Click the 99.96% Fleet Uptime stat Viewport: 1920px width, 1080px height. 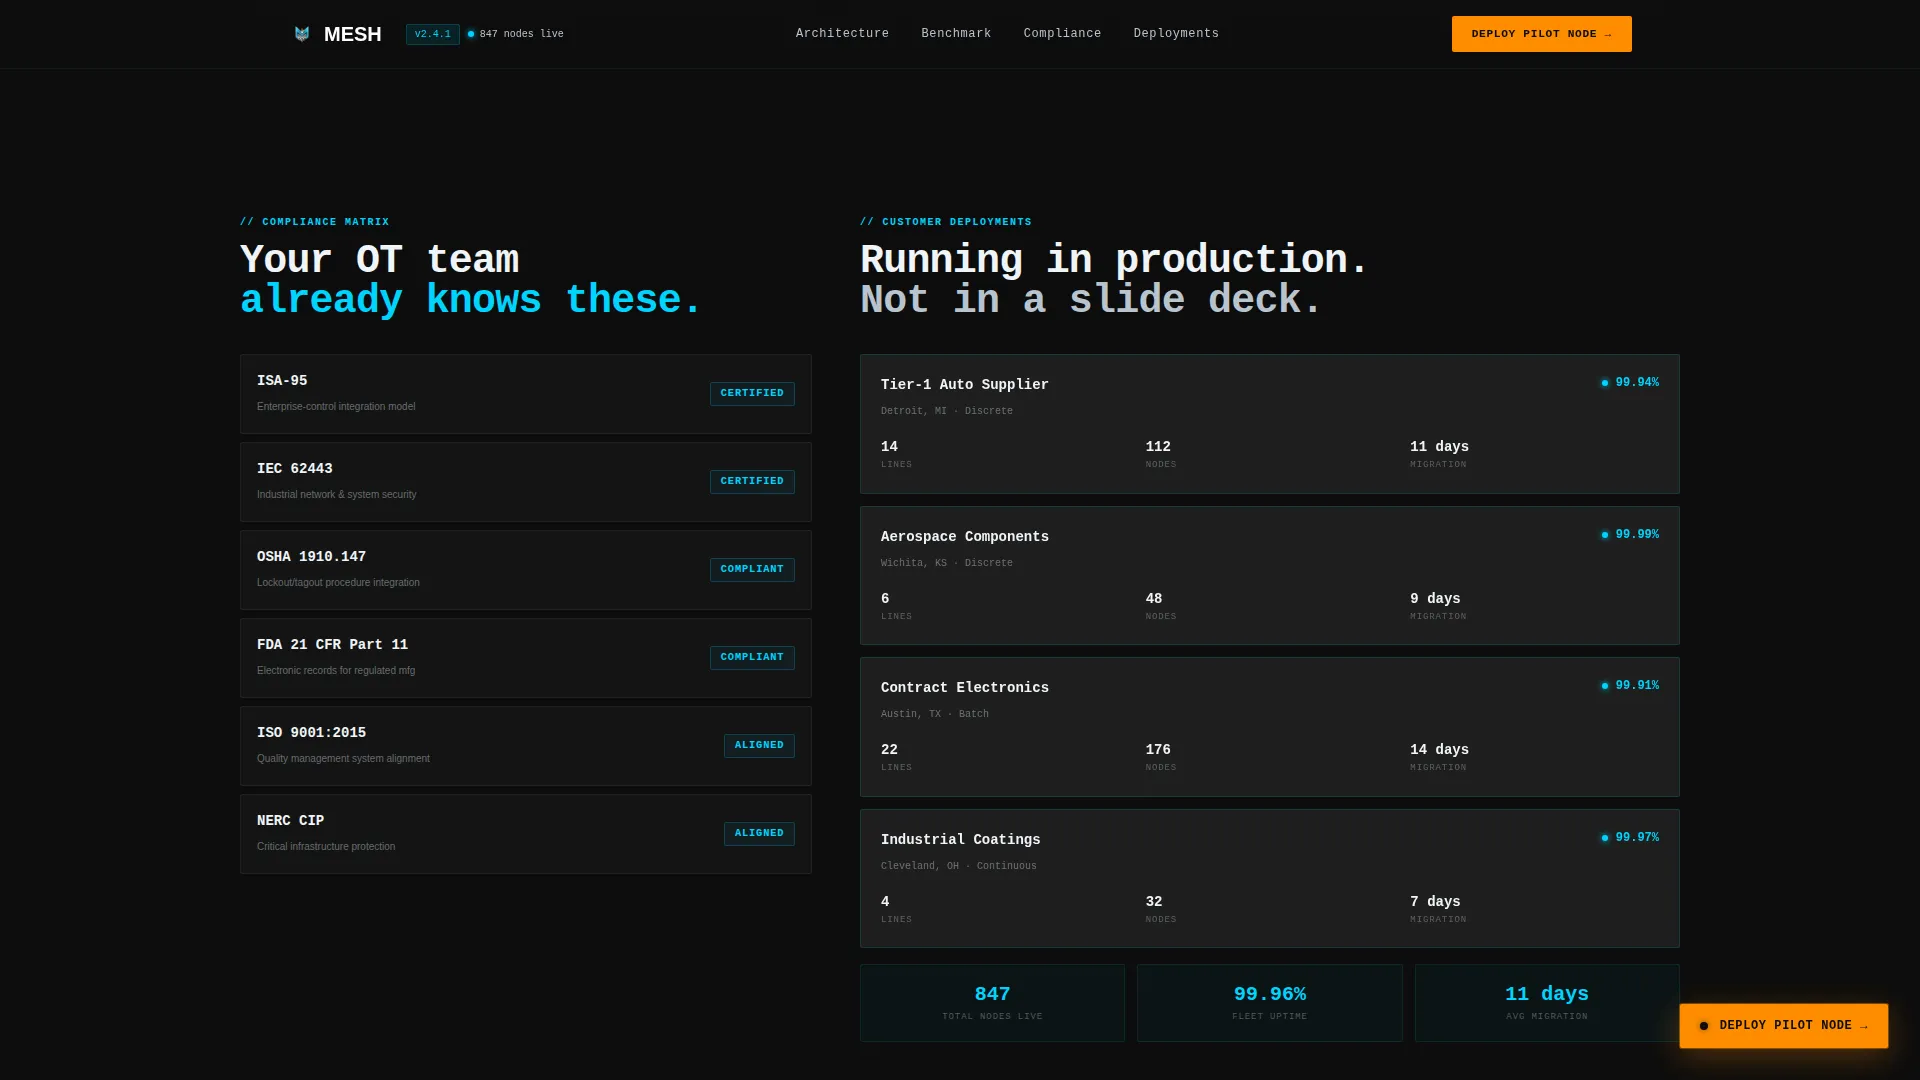point(1269,1003)
